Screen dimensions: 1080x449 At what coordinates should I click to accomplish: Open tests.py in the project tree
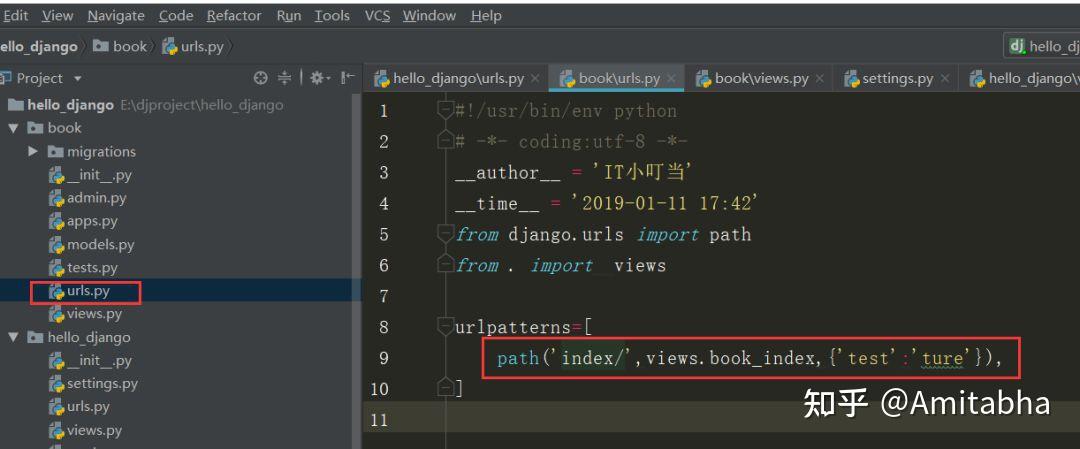click(x=83, y=267)
